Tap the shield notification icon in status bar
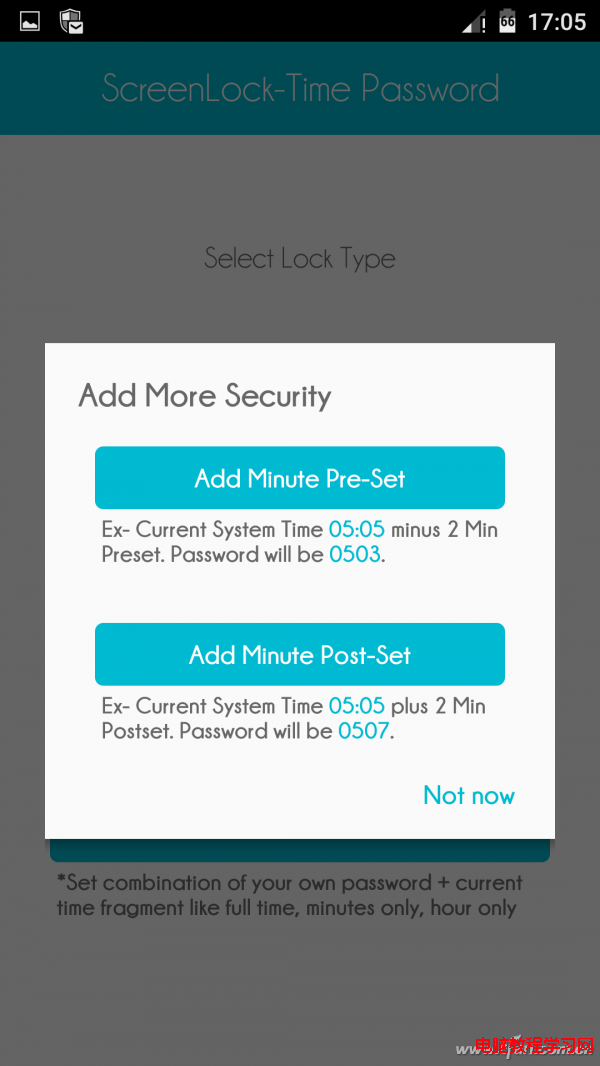 71,20
